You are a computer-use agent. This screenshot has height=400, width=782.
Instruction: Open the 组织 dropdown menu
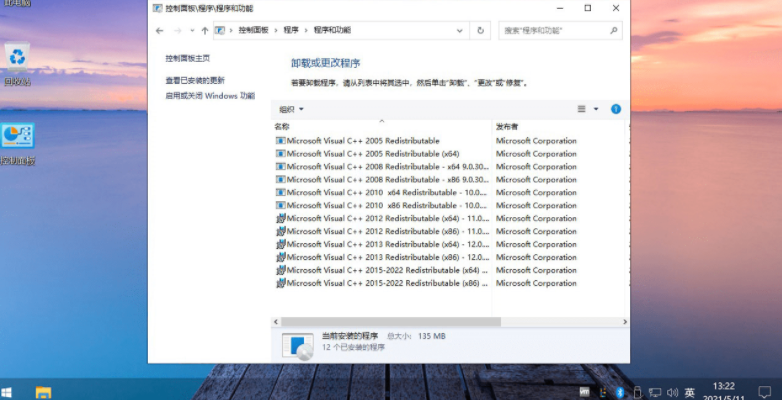click(x=291, y=109)
